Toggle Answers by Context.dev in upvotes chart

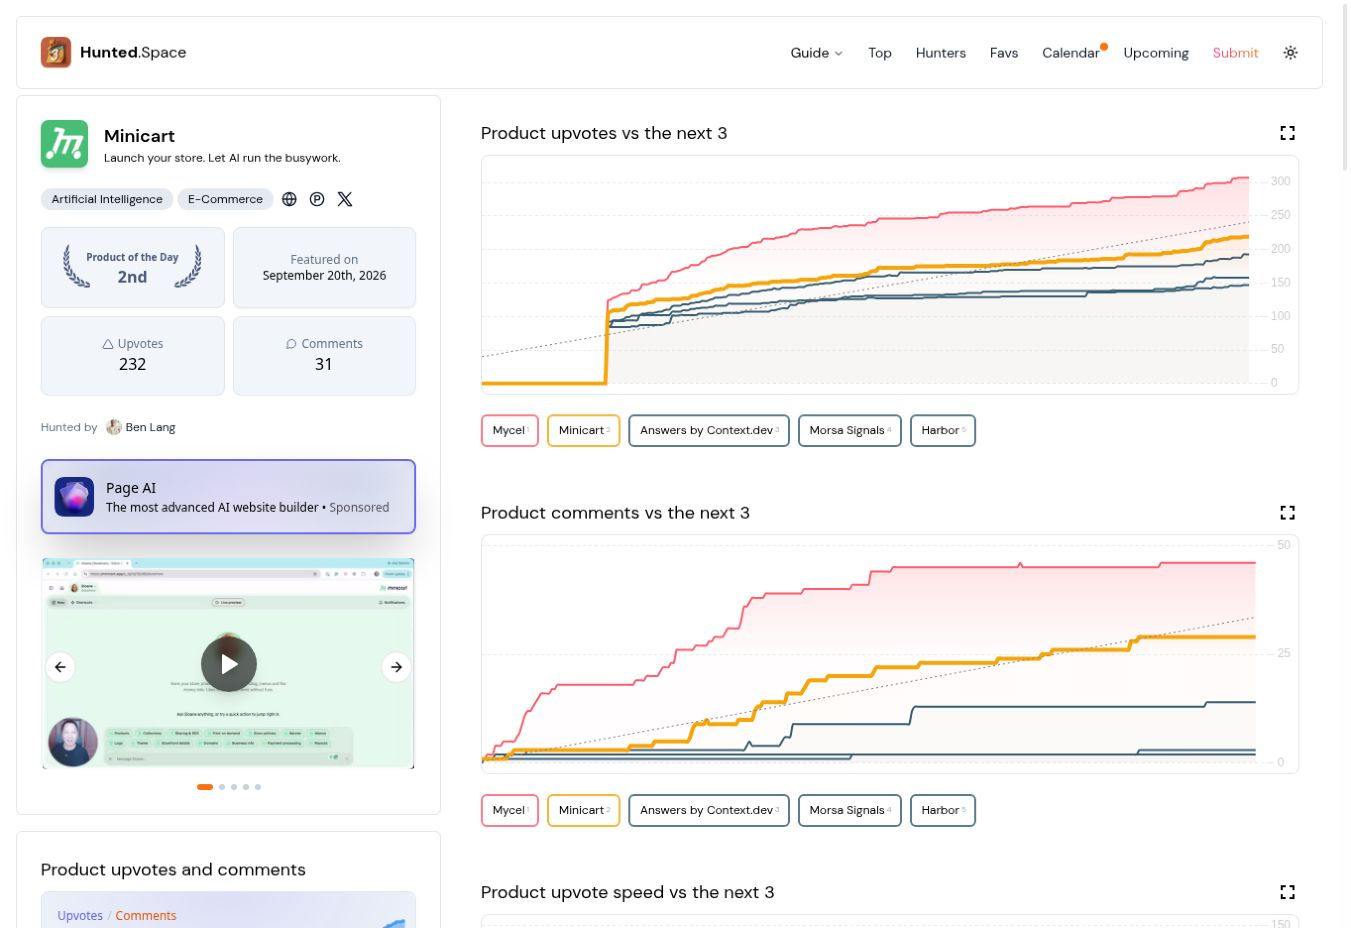[x=709, y=431]
